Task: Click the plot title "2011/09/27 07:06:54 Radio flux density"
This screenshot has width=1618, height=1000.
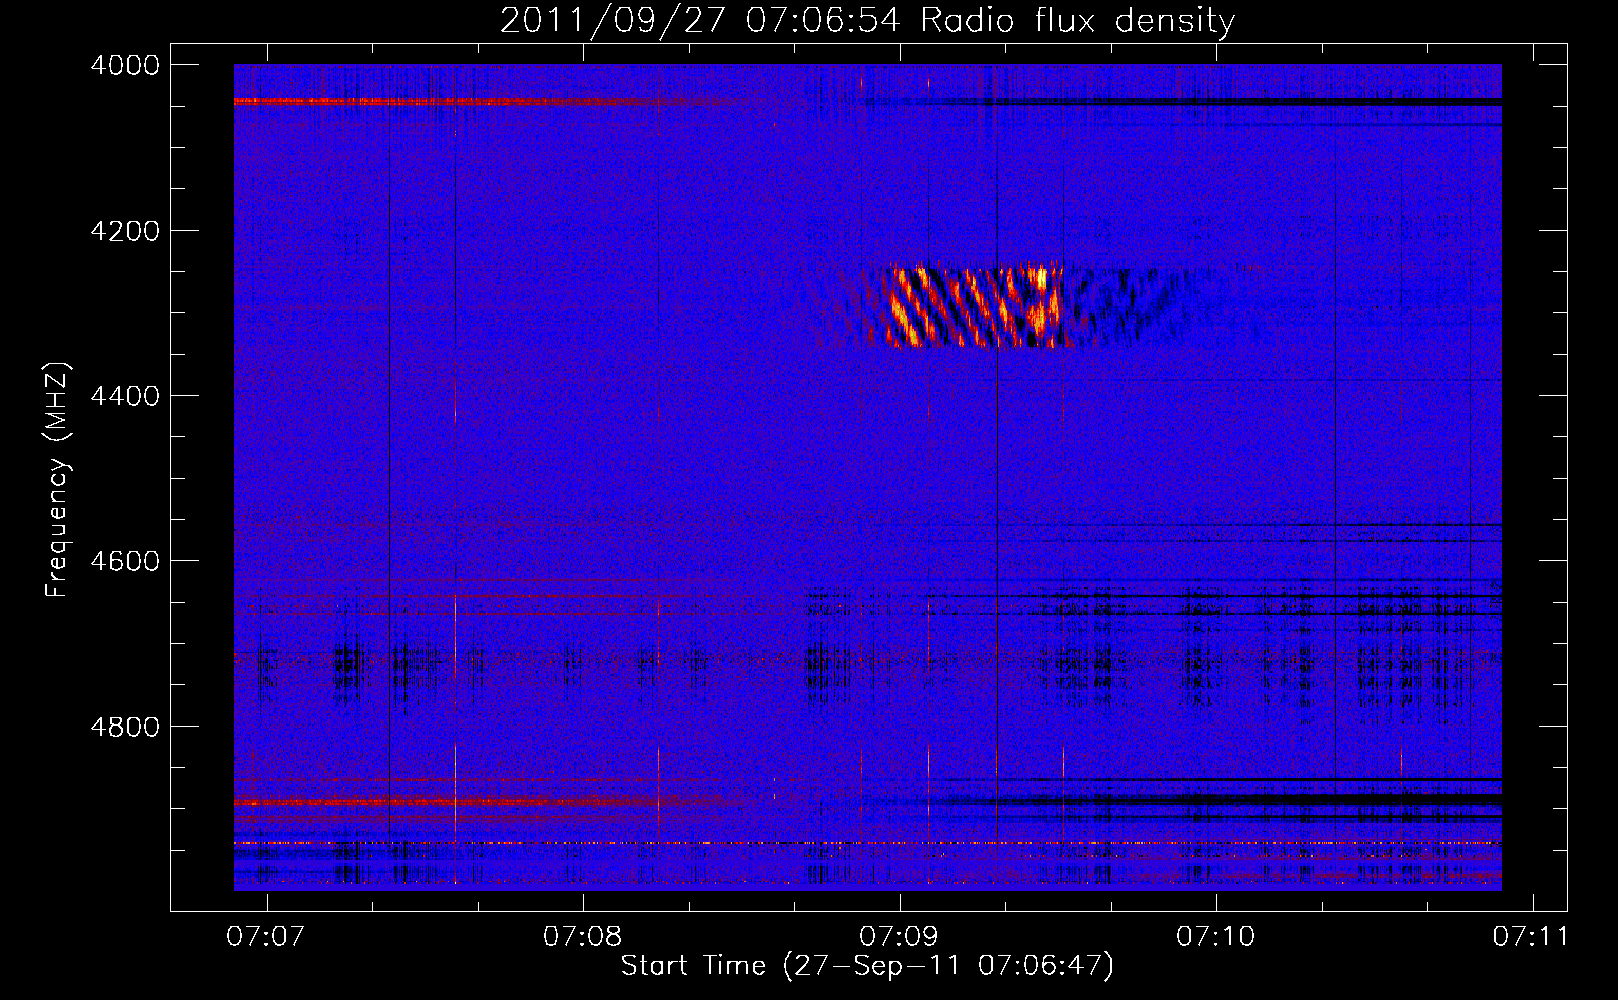Action: pyautogui.click(x=867, y=20)
